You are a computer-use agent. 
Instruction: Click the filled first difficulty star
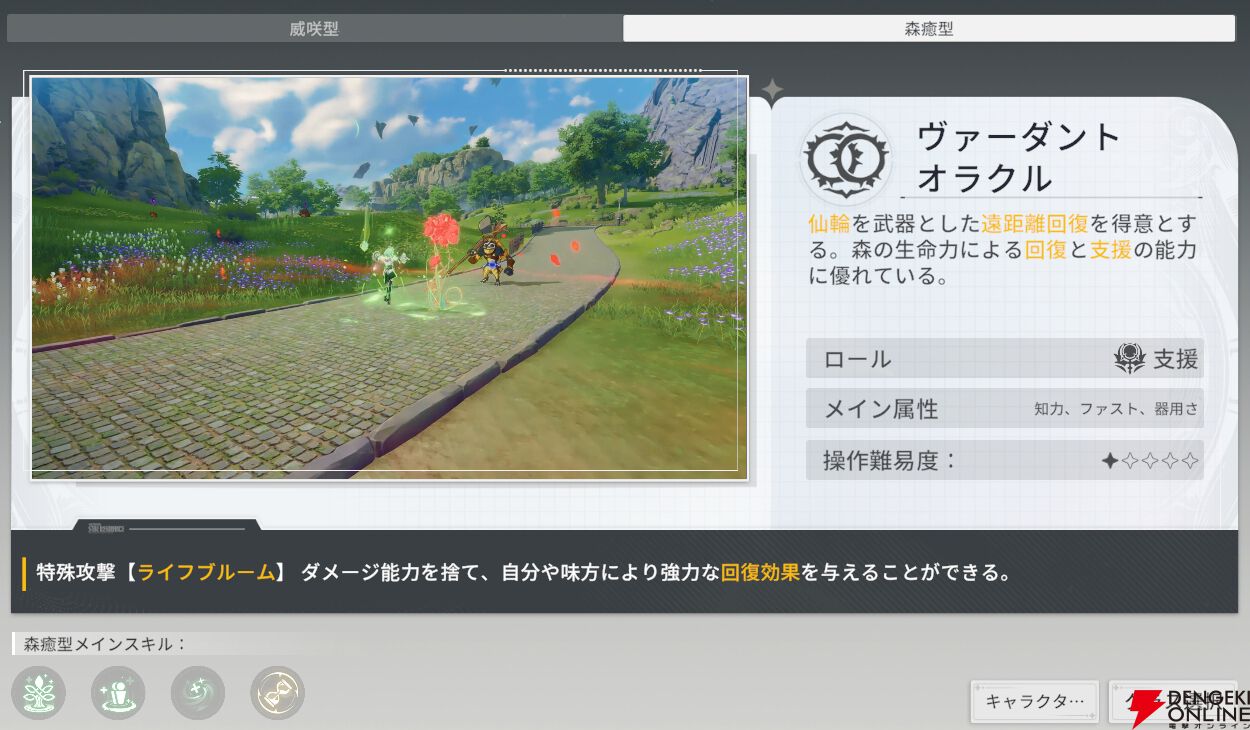[x=1109, y=461]
